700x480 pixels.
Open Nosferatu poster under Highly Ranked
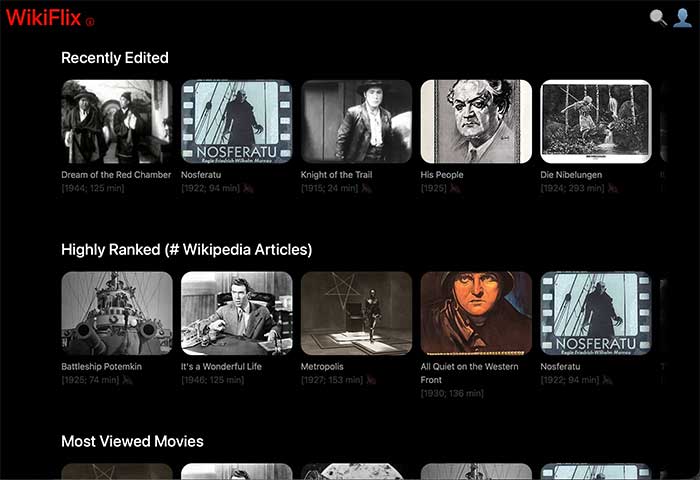tap(596, 313)
